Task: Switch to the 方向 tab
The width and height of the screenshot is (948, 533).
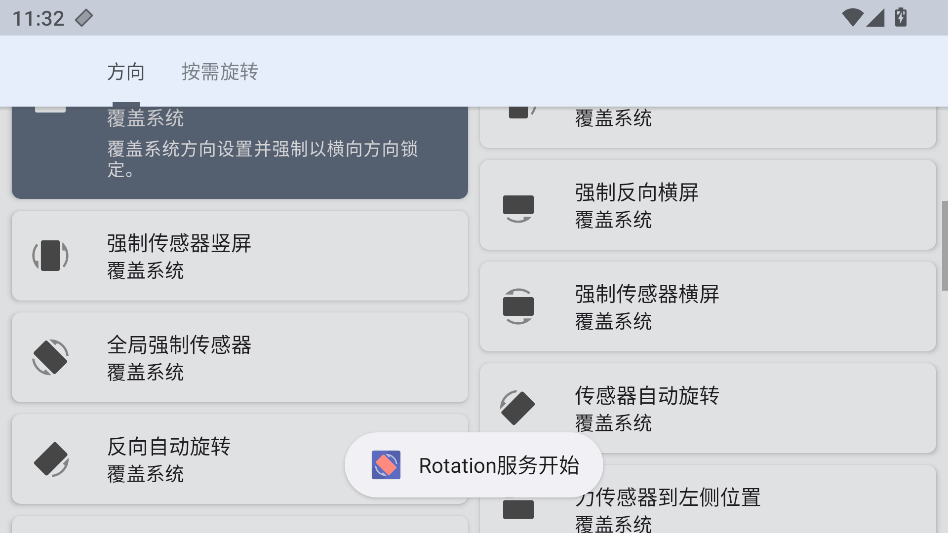Action: 126,71
